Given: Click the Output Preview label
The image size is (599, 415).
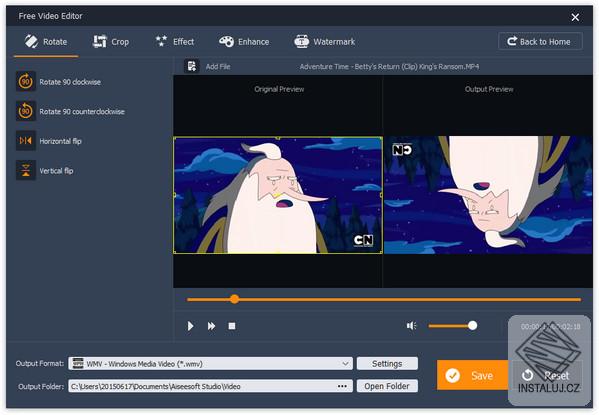Looking at the screenshot, I should click(489, 89).
